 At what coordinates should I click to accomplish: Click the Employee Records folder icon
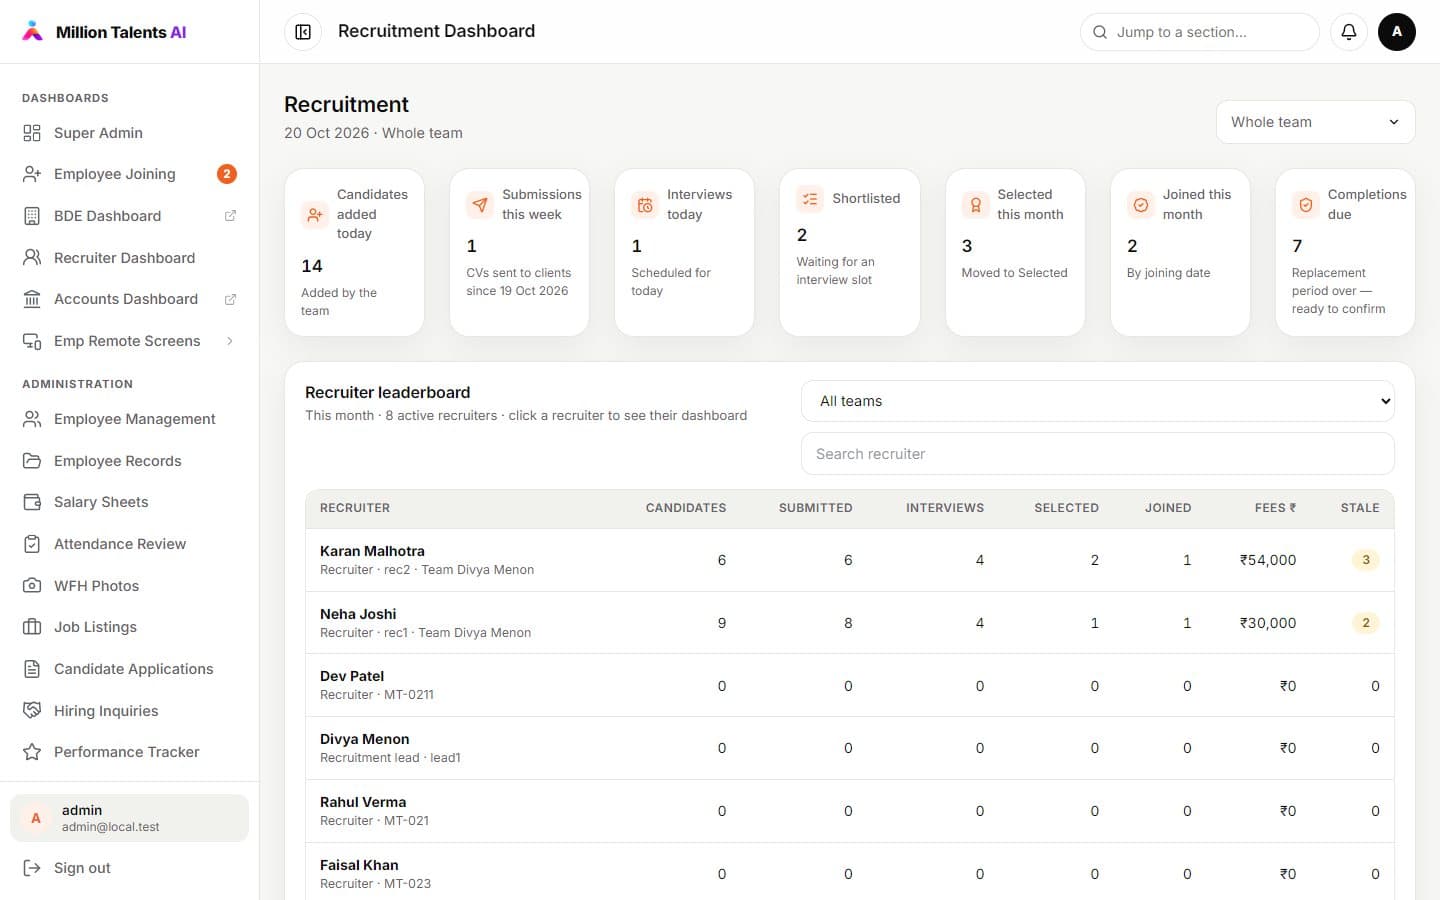click(x=32, y=461)
